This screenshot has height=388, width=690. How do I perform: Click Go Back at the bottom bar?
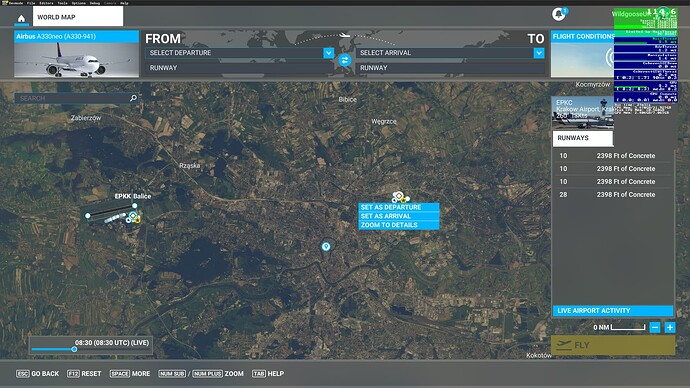coord(37,373)
